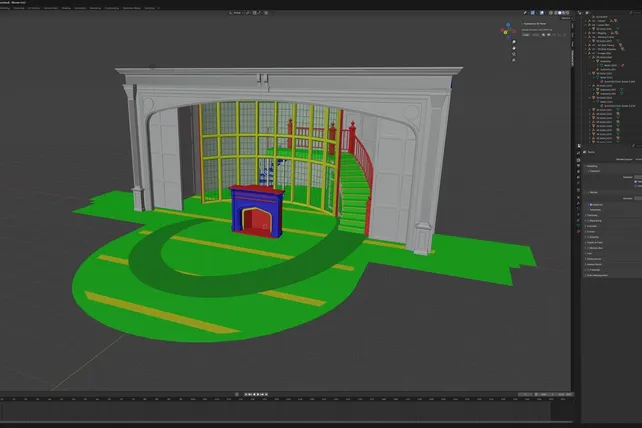Toggle the Freestyle panel checkbox
This screenshot has height=428, width=642.
point(588,270)
